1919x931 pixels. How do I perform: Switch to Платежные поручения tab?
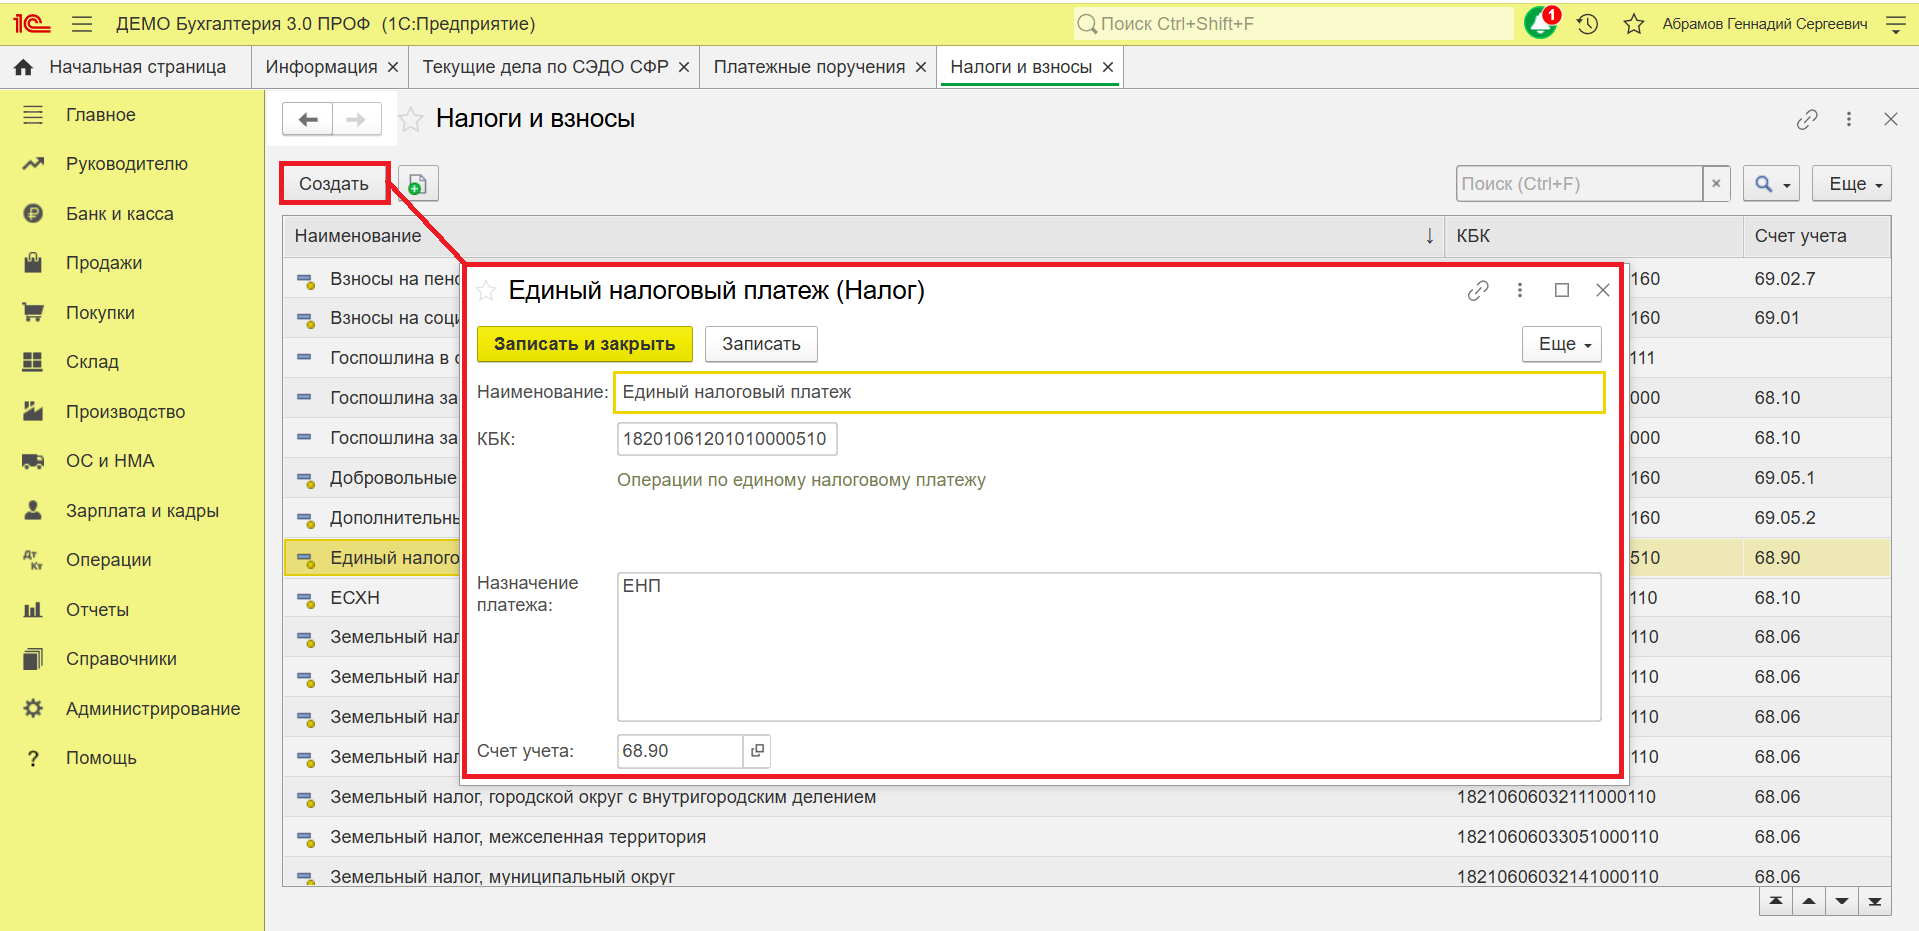click(x=809, y=67)
